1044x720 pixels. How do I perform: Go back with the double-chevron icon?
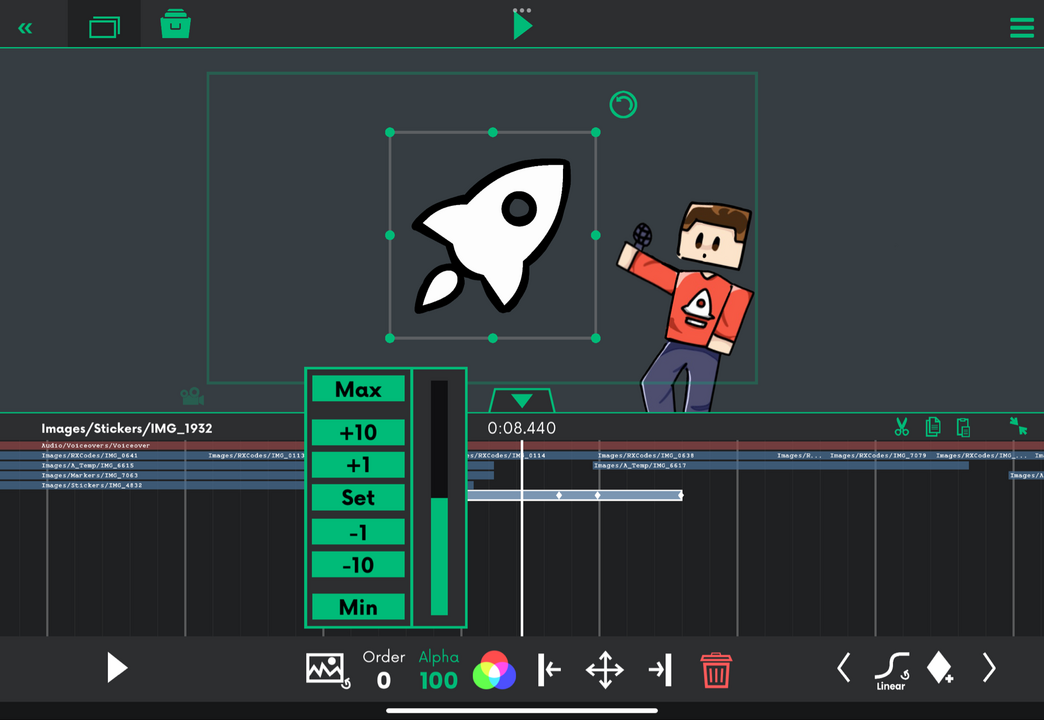pos(25,28)
